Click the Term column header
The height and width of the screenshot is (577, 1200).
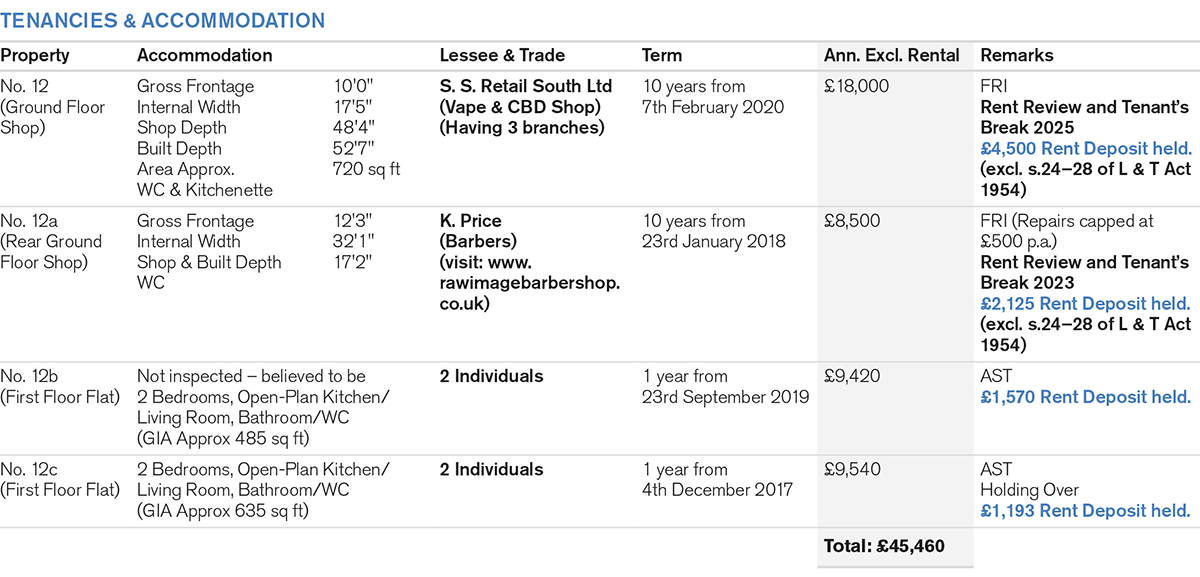point(662,56)
